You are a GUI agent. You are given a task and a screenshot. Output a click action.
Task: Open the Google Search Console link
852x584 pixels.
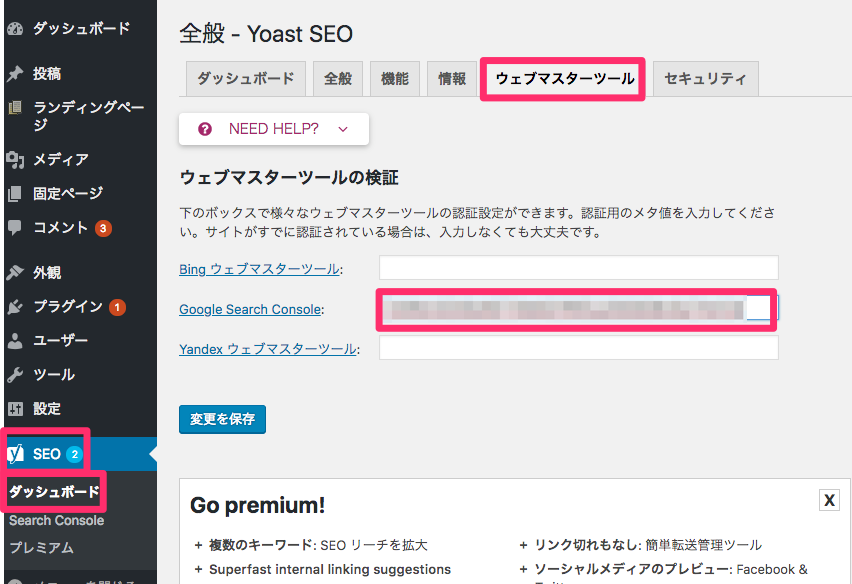click(x=250, y=309)
